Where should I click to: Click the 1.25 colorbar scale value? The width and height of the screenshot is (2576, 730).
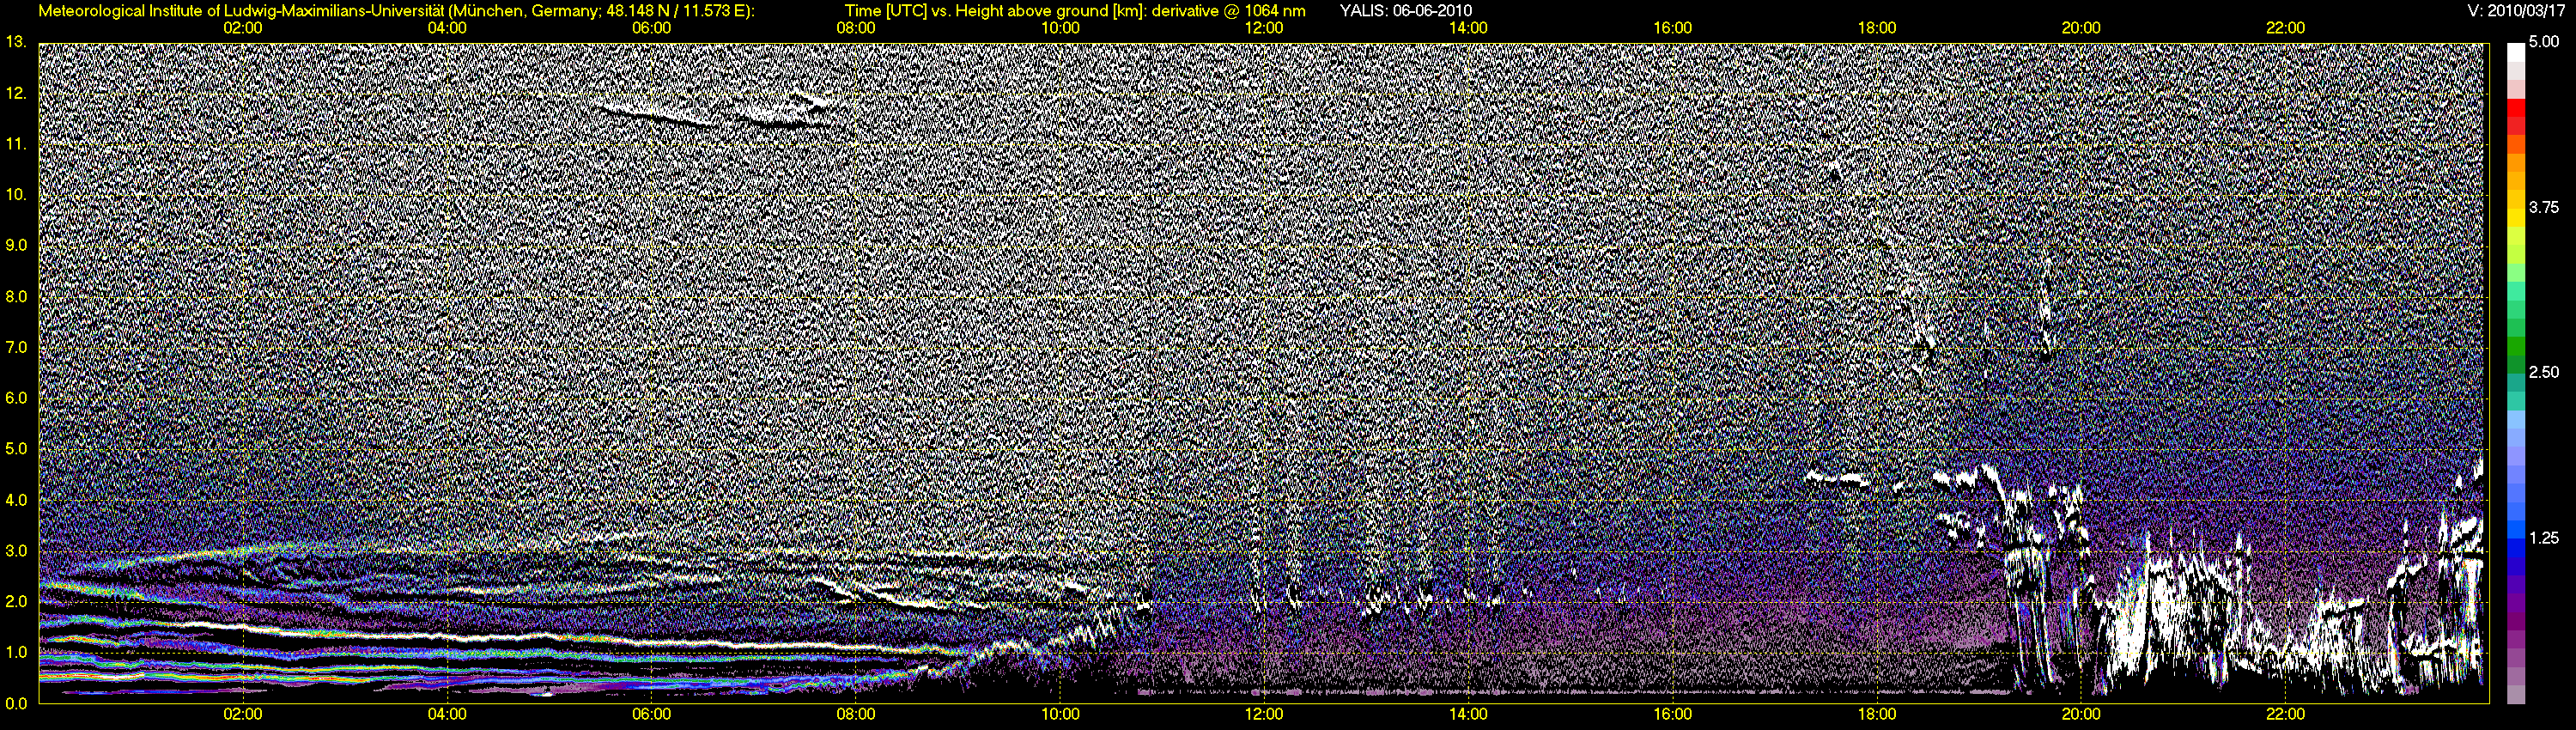pos(2544,538)
